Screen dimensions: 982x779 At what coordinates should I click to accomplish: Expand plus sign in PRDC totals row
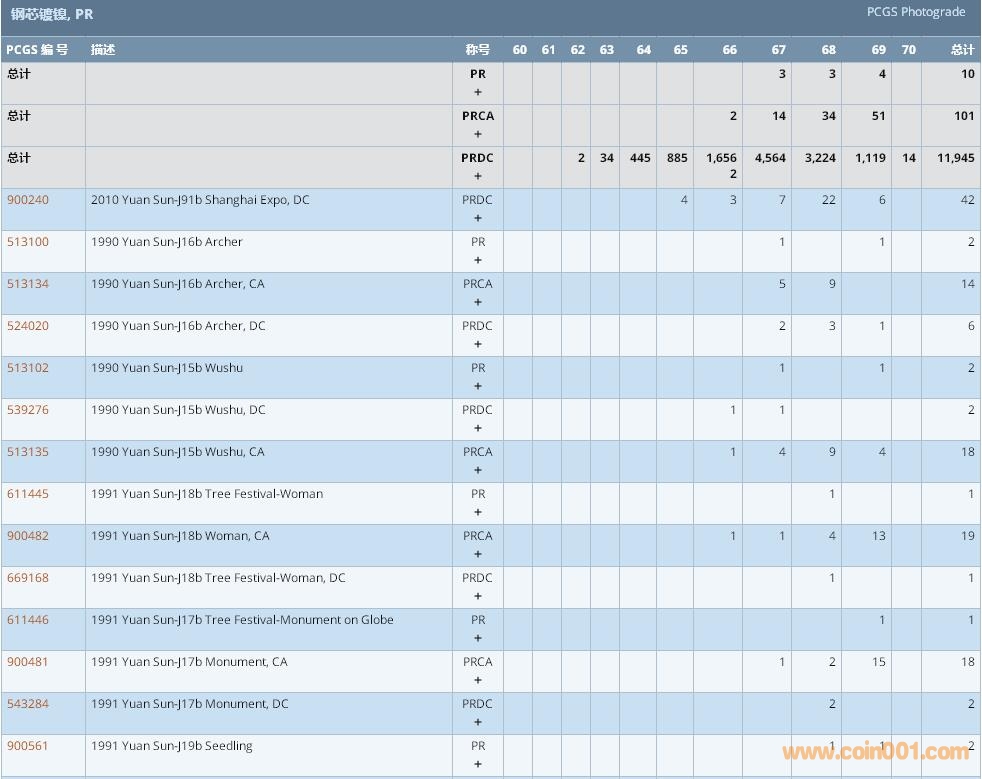tap(478, 176)
